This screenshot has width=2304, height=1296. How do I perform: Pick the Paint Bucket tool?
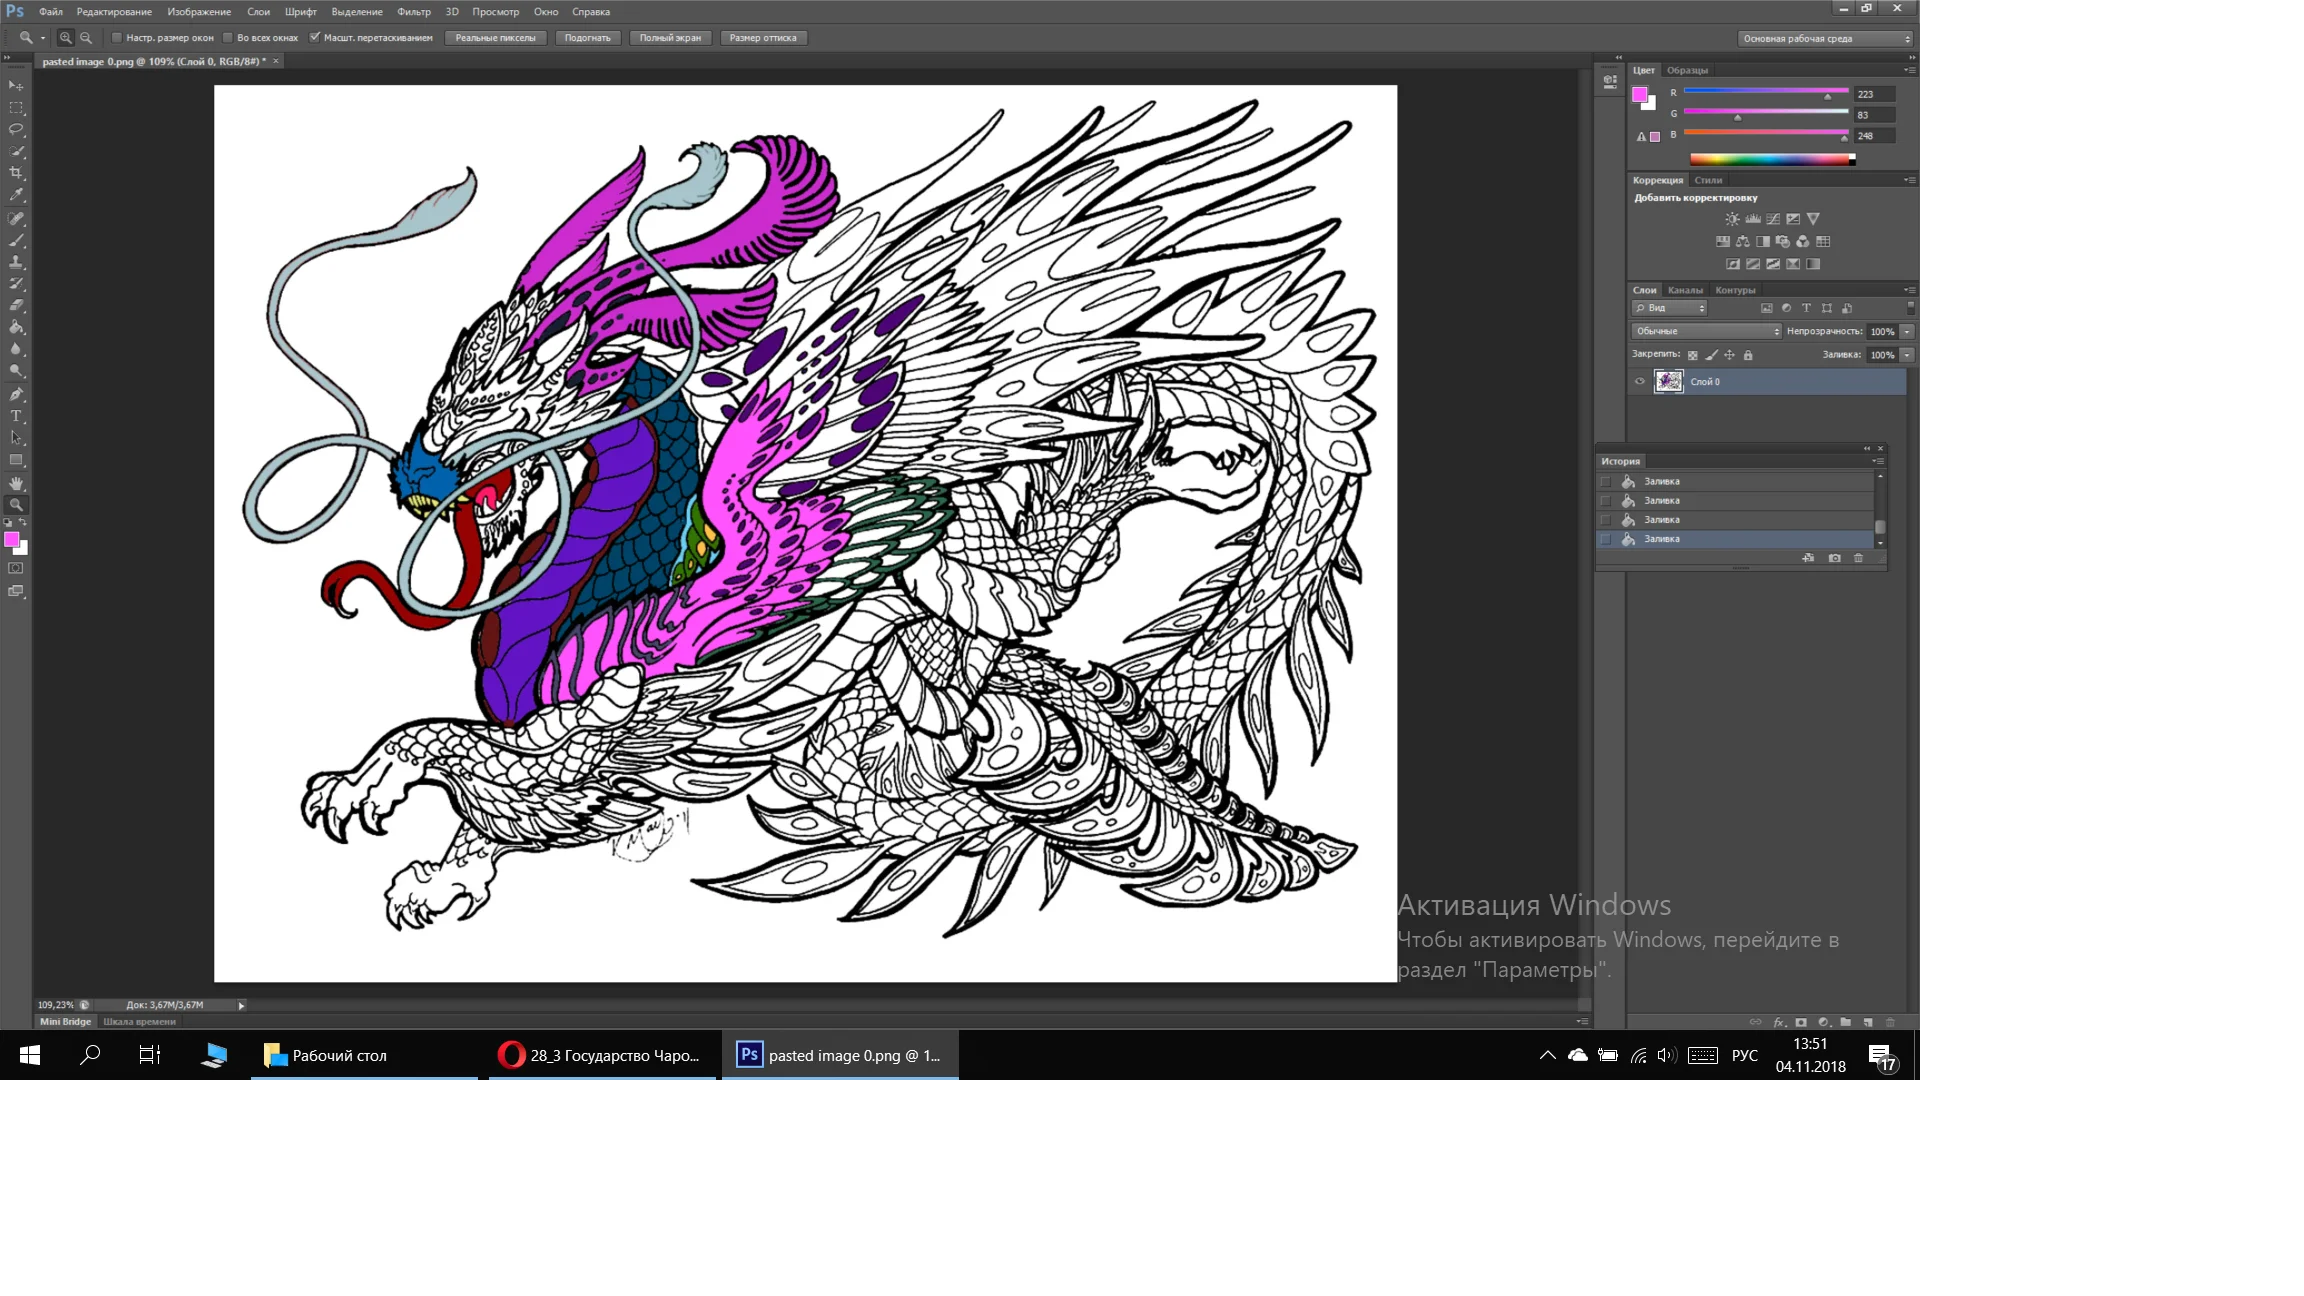[16, 328]
